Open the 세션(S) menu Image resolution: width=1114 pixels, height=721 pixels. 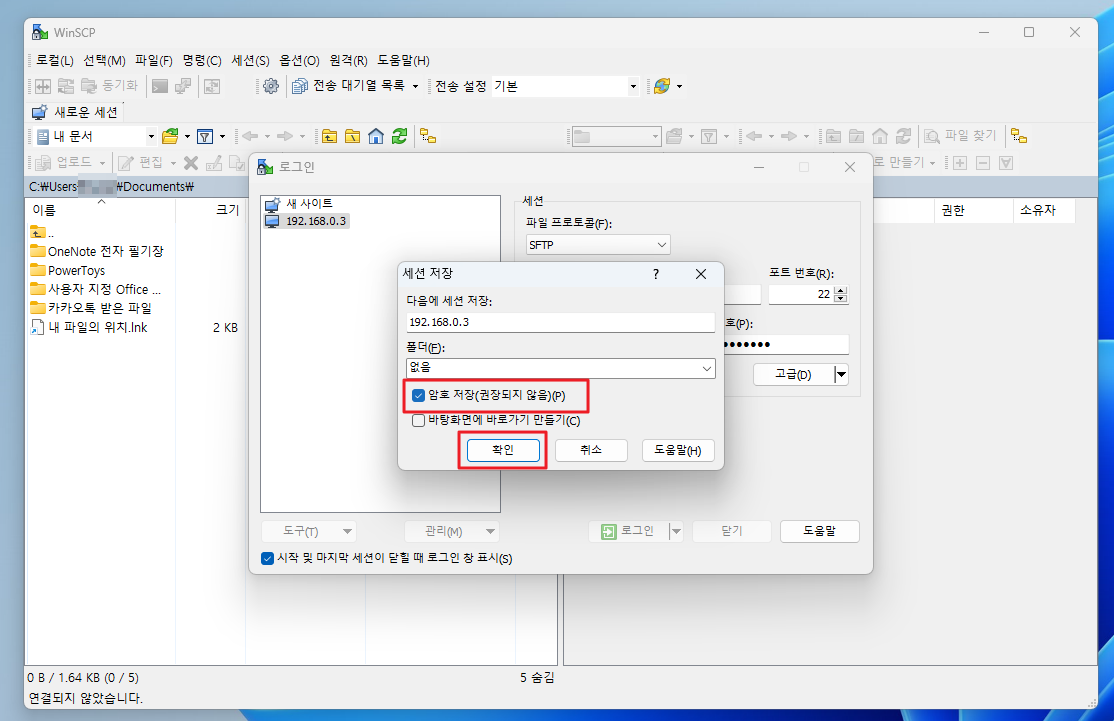(249, 60)
